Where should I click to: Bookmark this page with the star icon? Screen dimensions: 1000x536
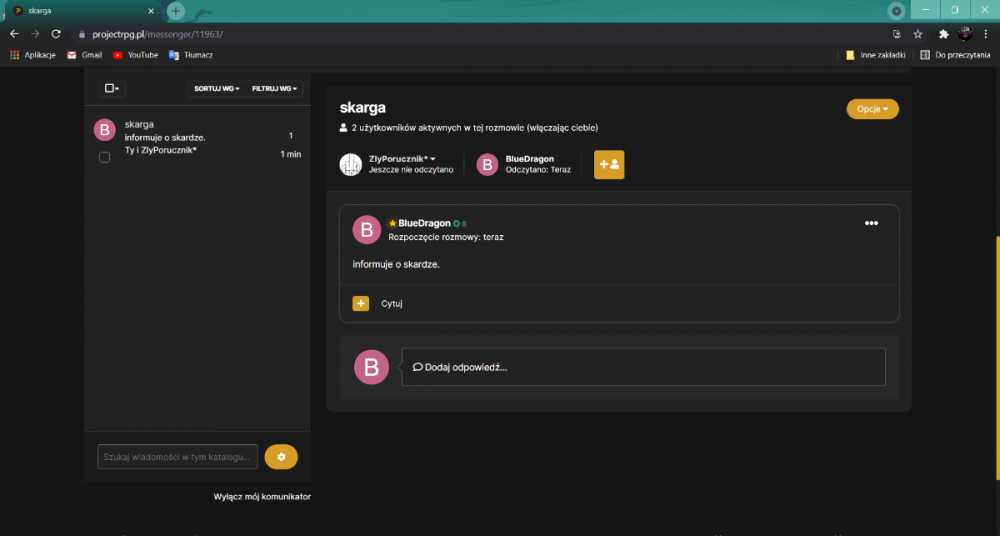918,34
